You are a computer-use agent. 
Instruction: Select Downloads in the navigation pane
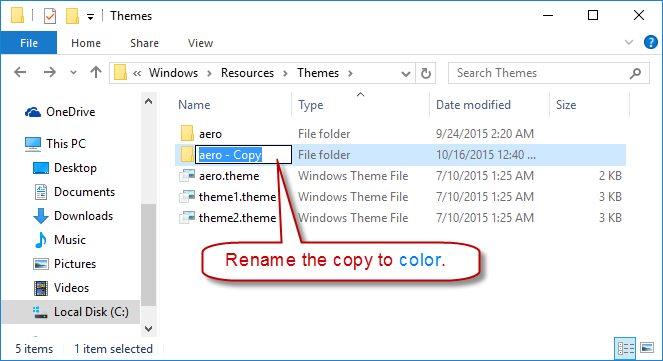click(x=83, y=216)
